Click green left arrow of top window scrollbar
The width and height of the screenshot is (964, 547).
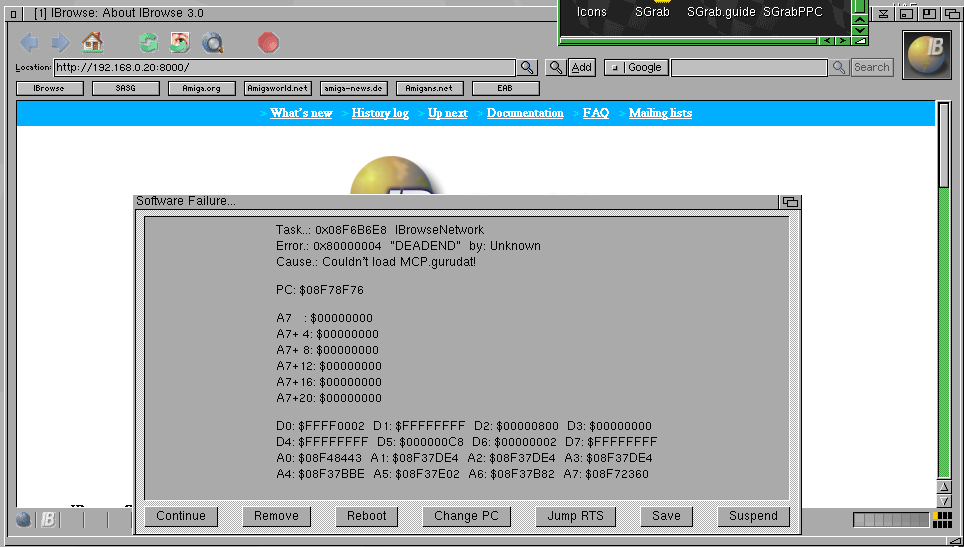828,41
